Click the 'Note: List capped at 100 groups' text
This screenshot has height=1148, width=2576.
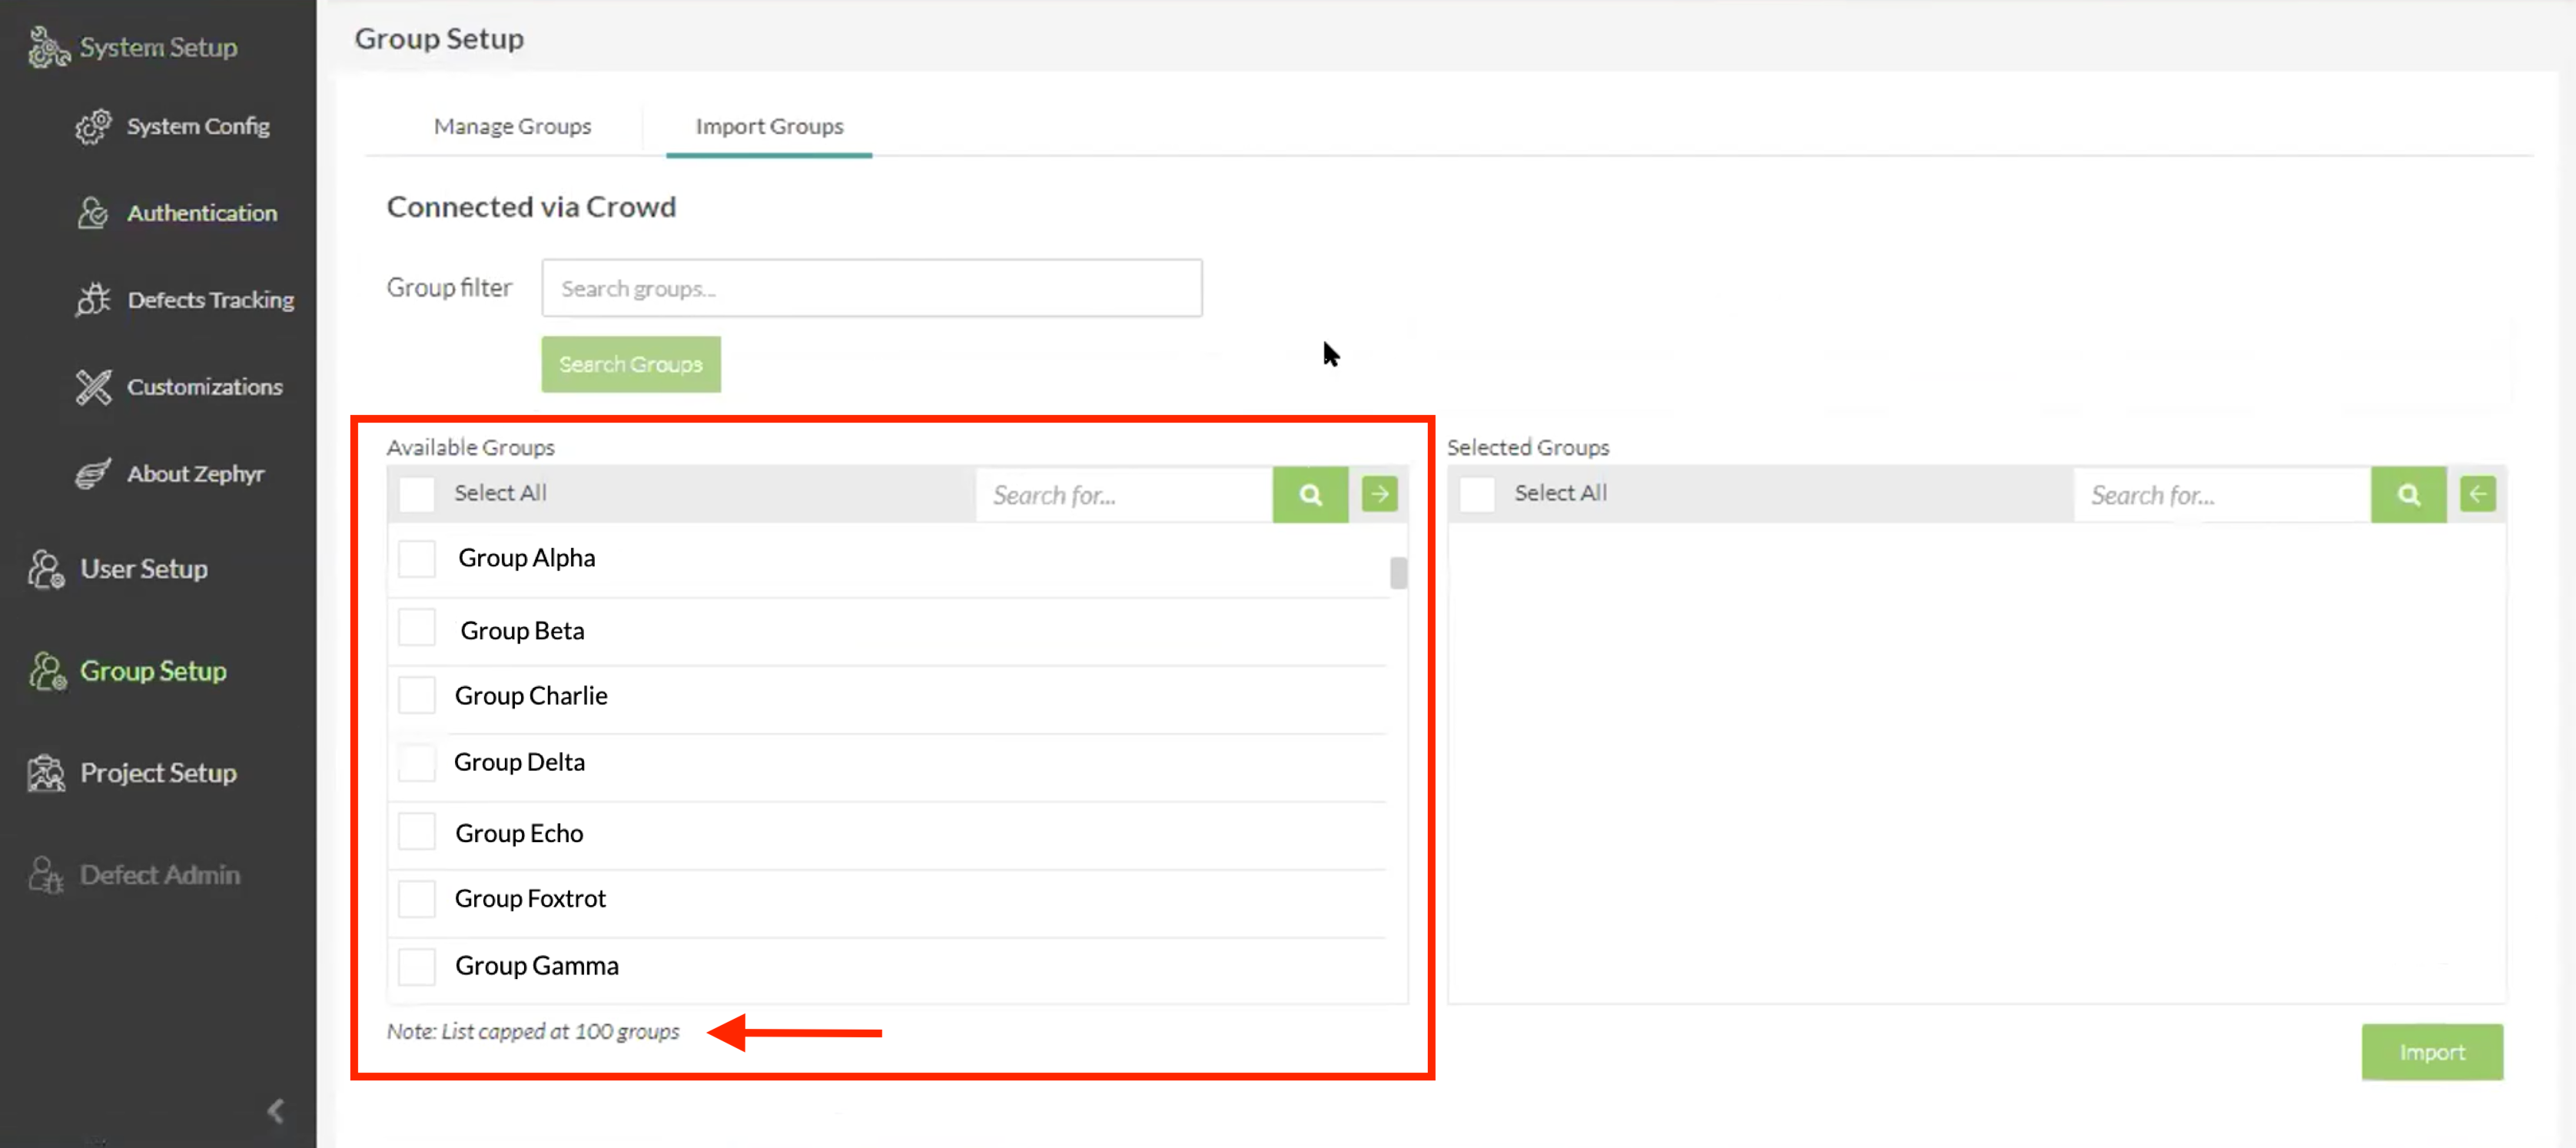point(533,1031)
